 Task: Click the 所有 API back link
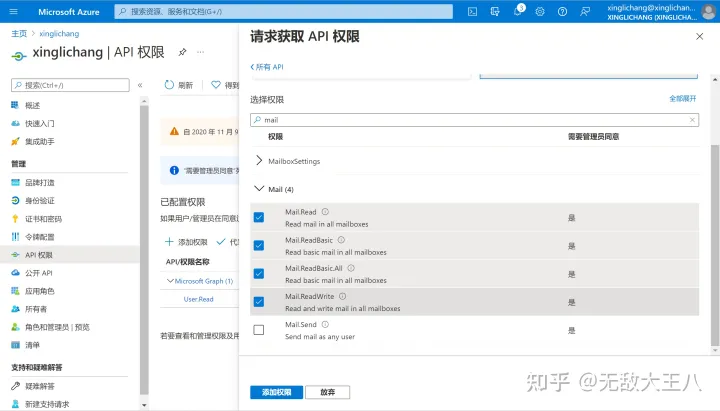click(x=269, y=66)
